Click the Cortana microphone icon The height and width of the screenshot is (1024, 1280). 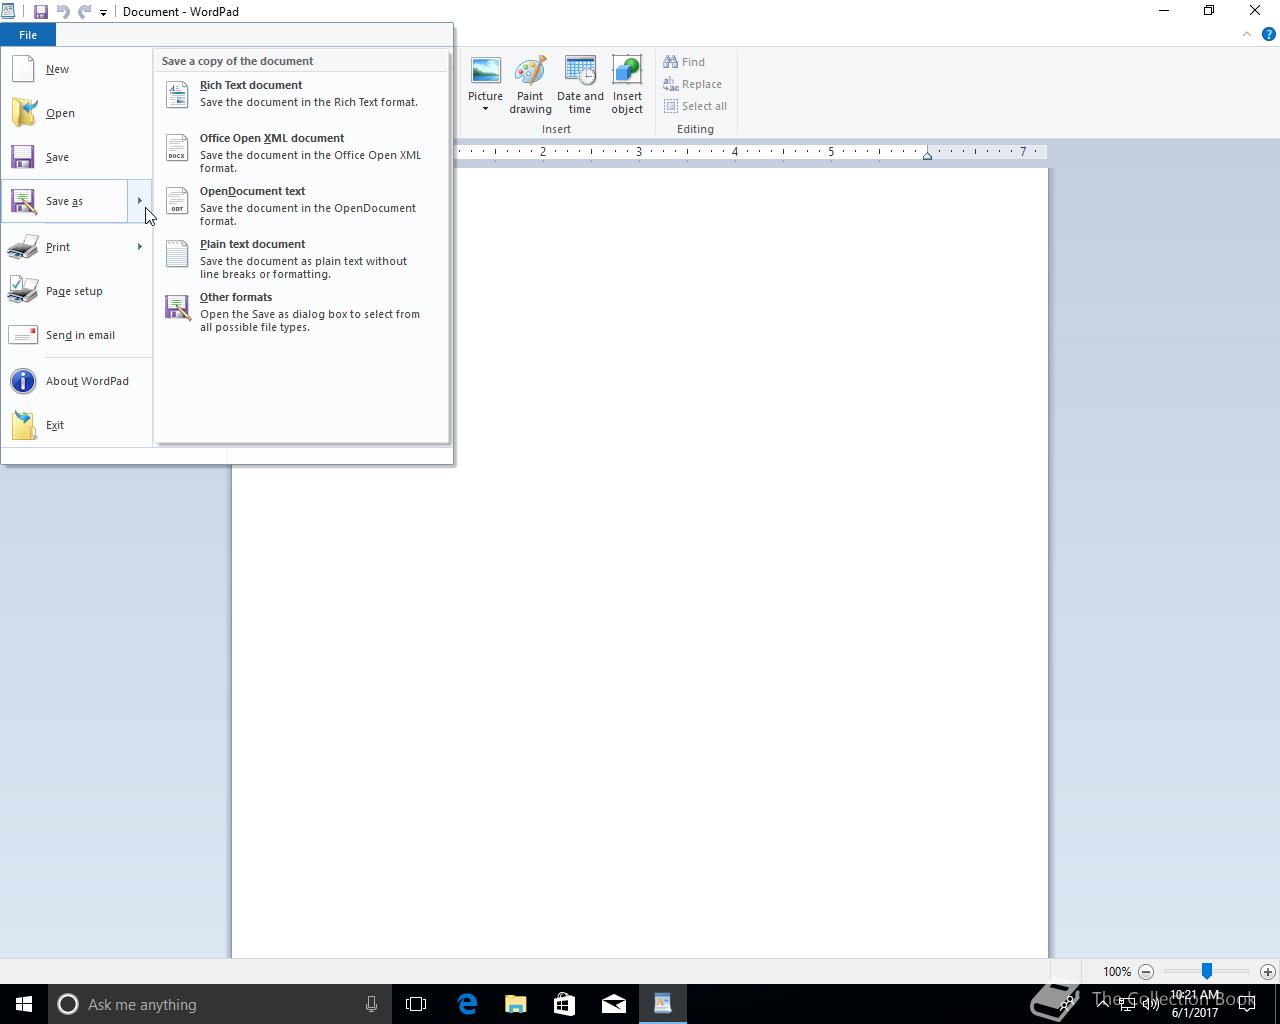pyautogui.click(x=371, y=1004)
